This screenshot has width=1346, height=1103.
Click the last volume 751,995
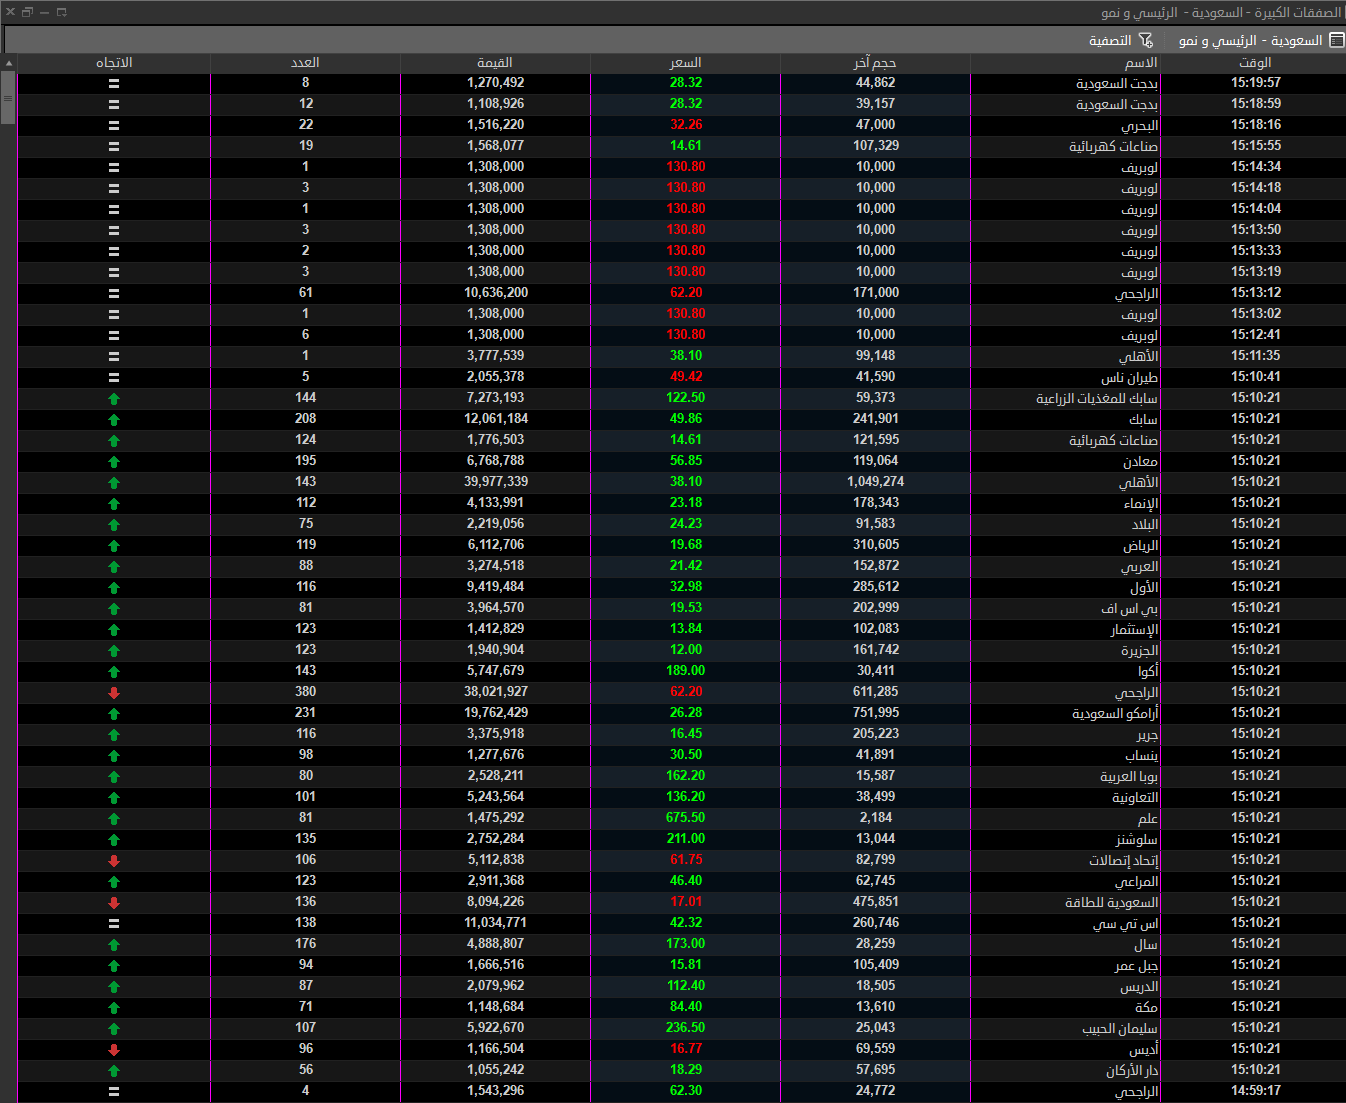(x=876, y=713)
